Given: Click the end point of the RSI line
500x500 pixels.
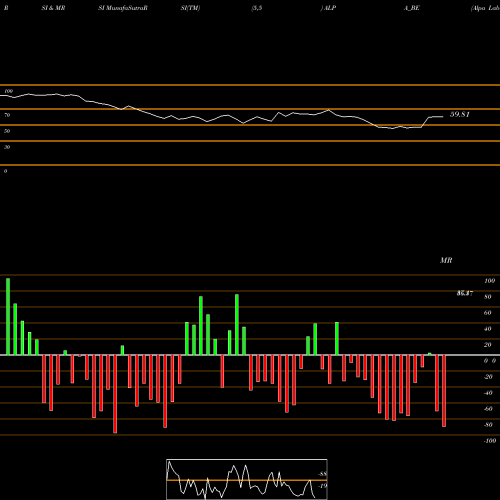Looking at the screenshot, I should 443,117.
